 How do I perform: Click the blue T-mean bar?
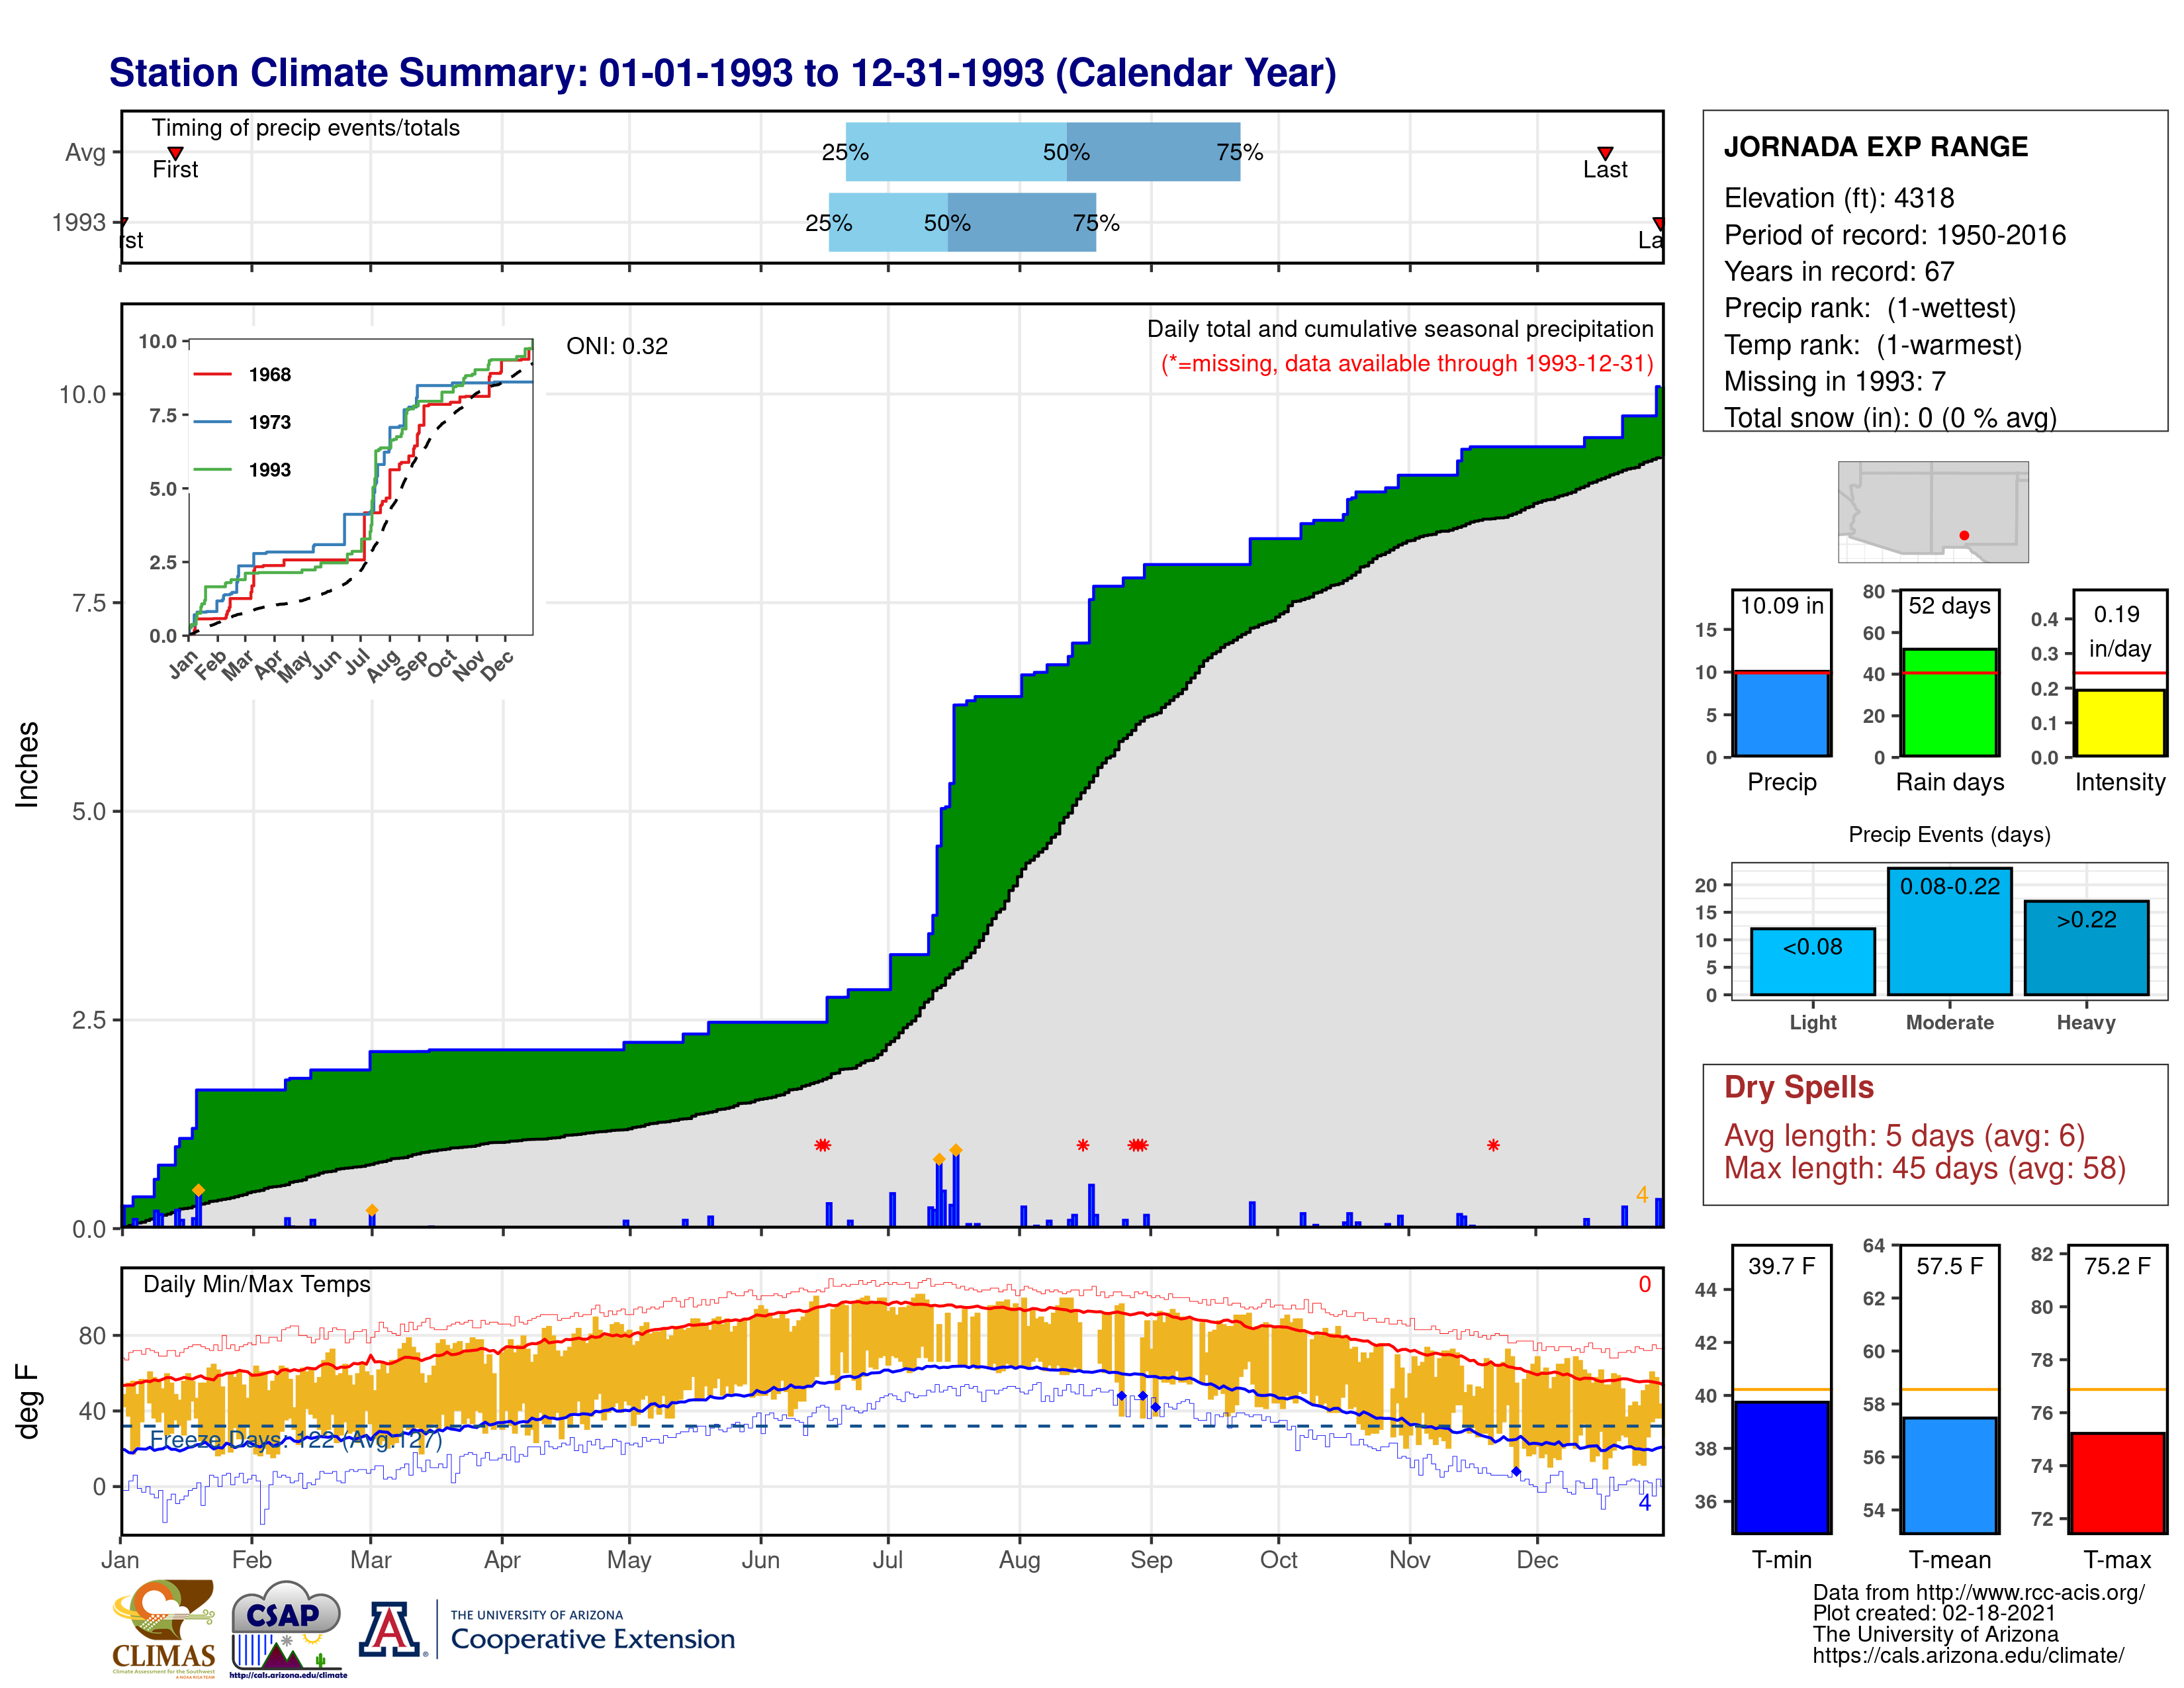click(1949, 1475)
